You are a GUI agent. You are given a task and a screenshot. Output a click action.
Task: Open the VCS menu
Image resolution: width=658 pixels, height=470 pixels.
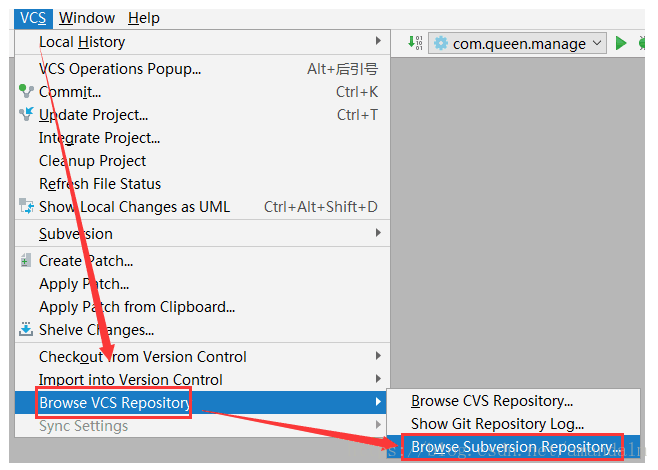pyautogui.click(x=33, y=18)
